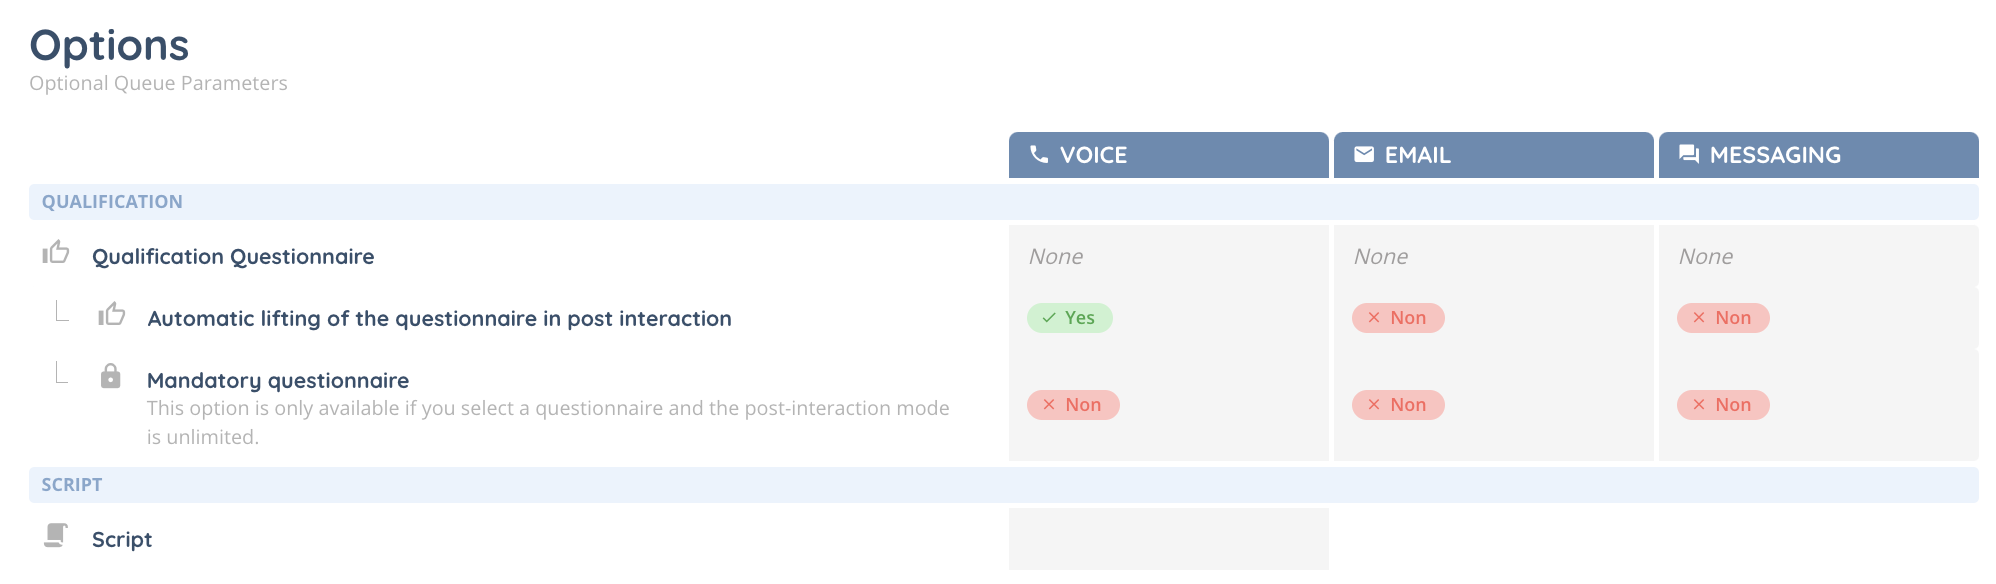Open Voice questionnaire selector showing None

pos(1168,257)
